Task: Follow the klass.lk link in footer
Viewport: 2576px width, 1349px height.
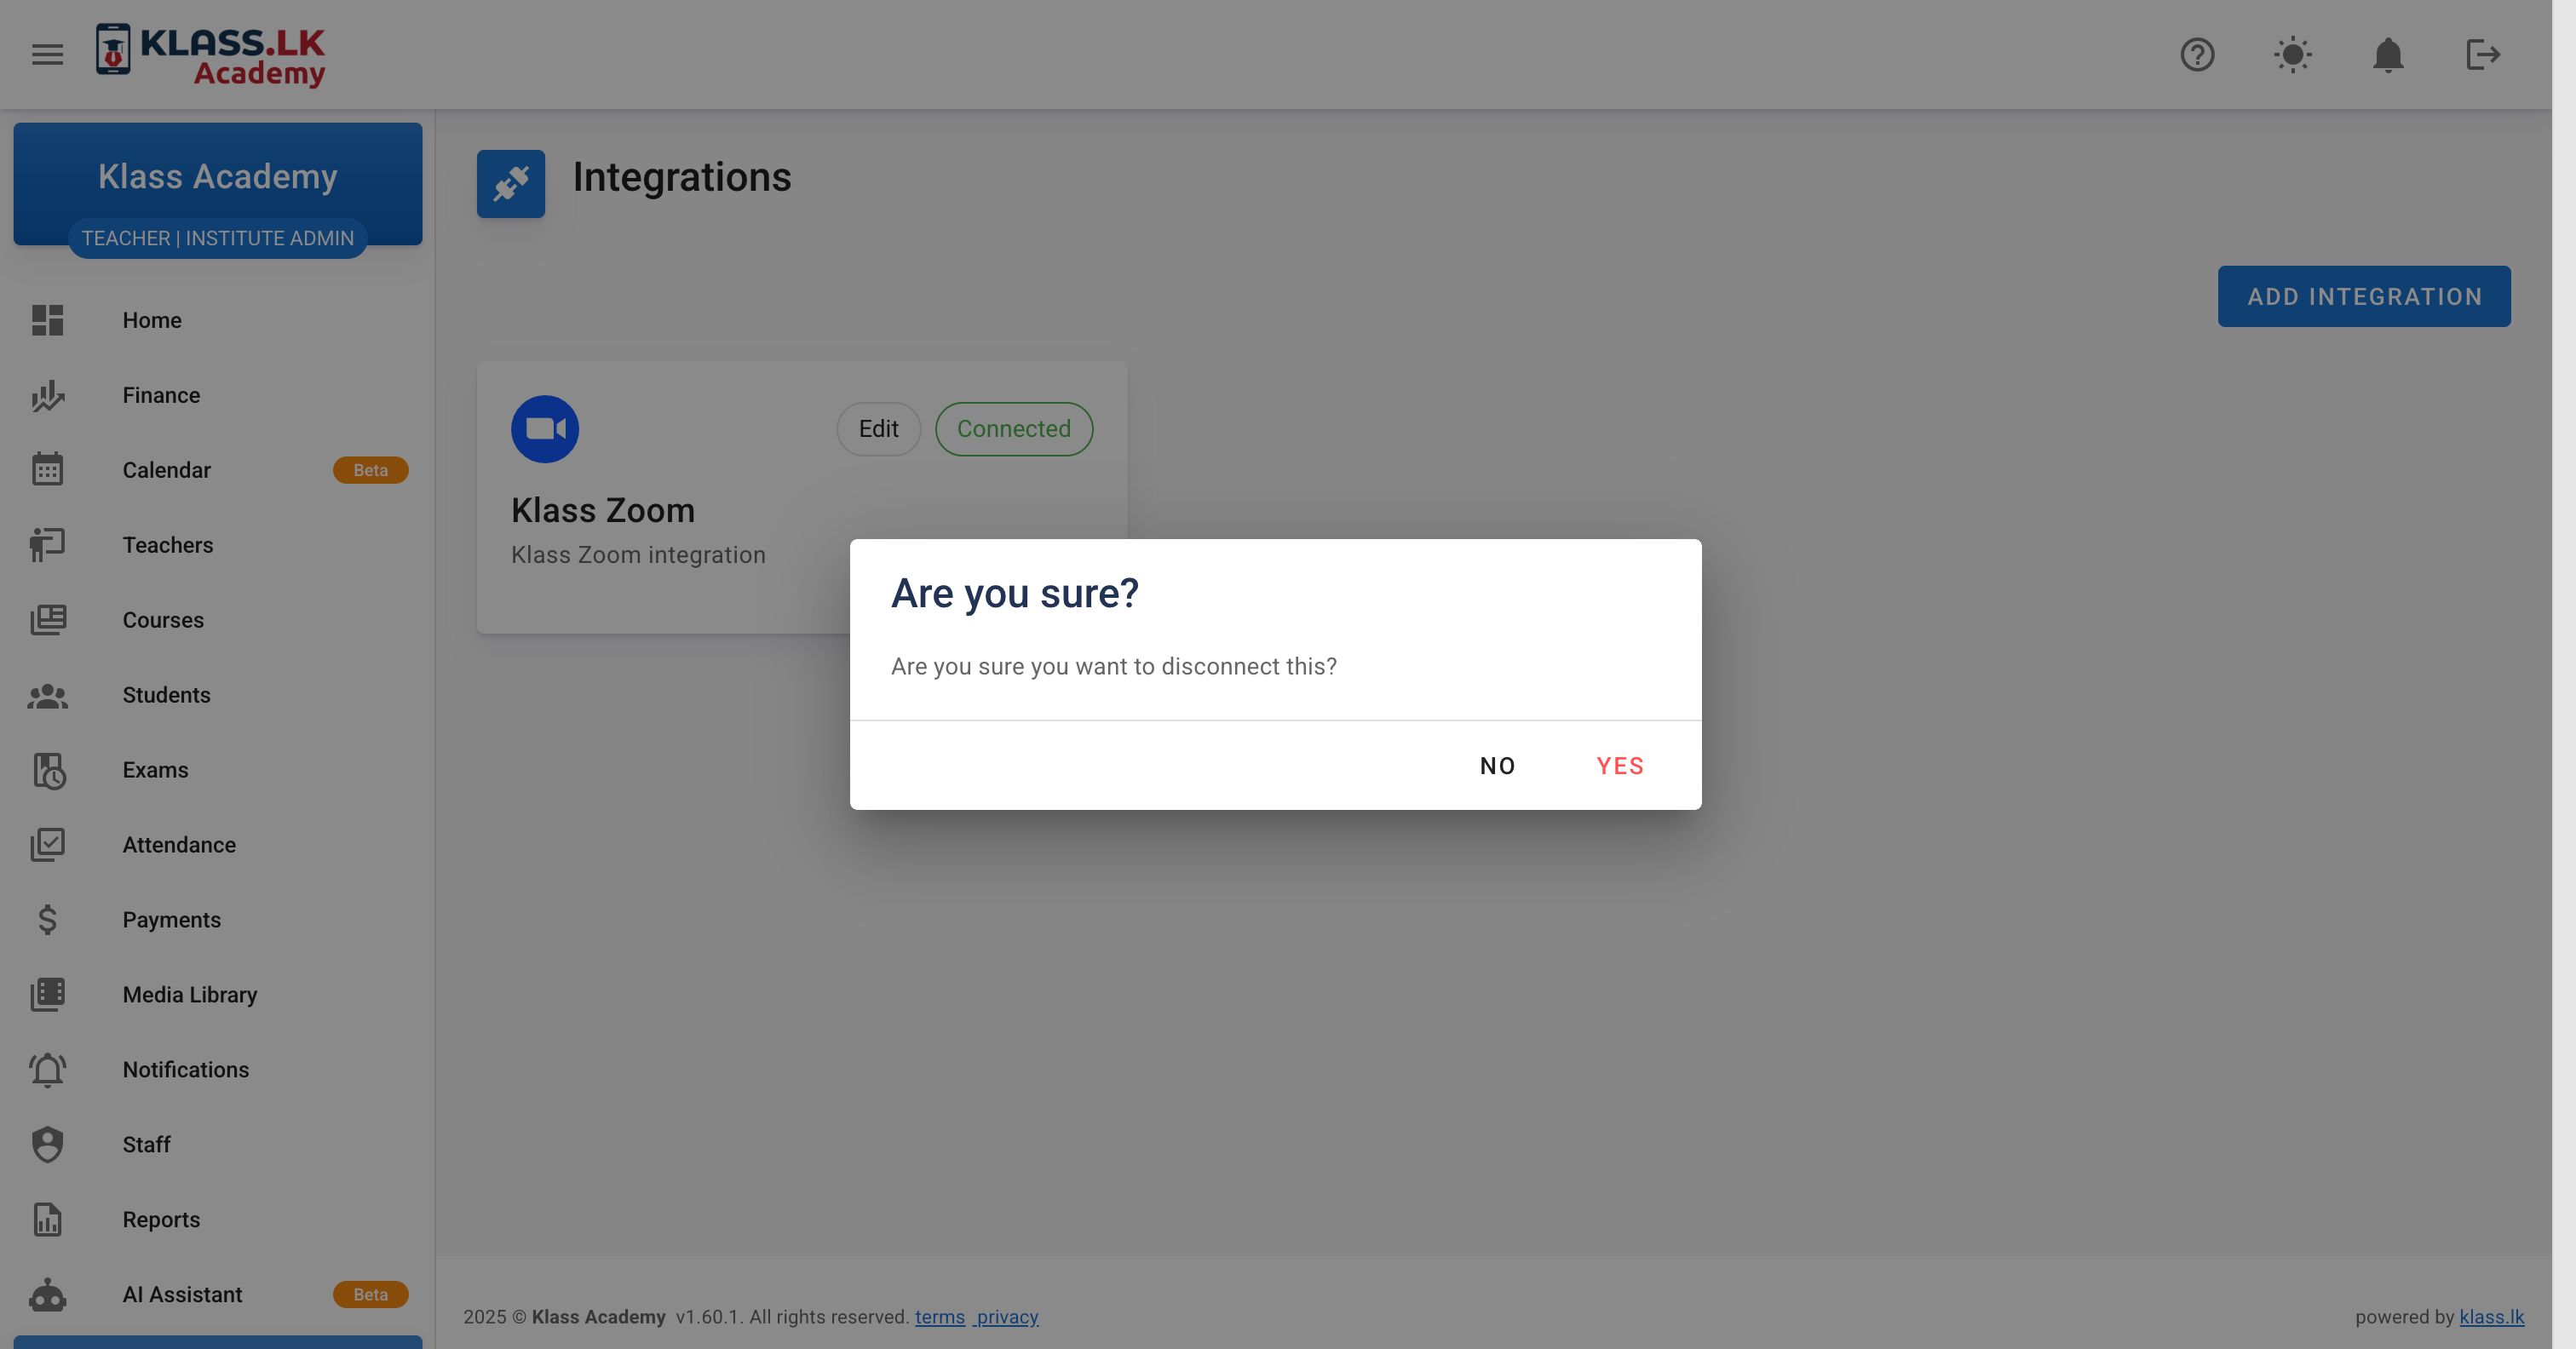Action: click(2491, 1317)
